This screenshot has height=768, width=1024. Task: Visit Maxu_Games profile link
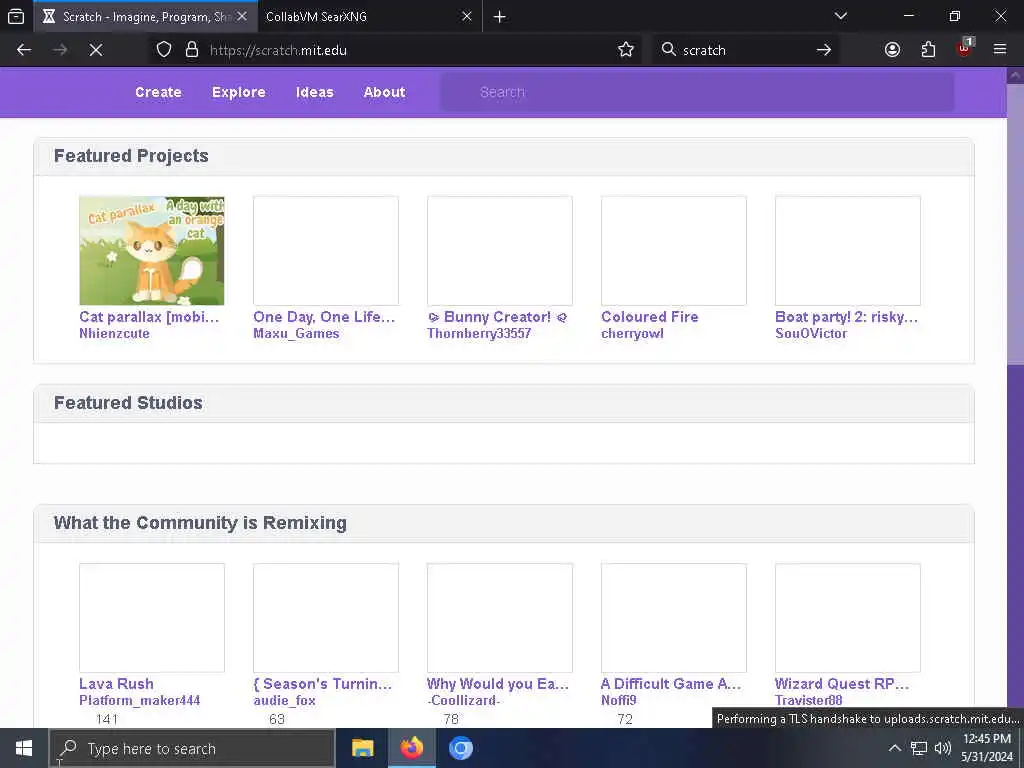coord(296,333)
